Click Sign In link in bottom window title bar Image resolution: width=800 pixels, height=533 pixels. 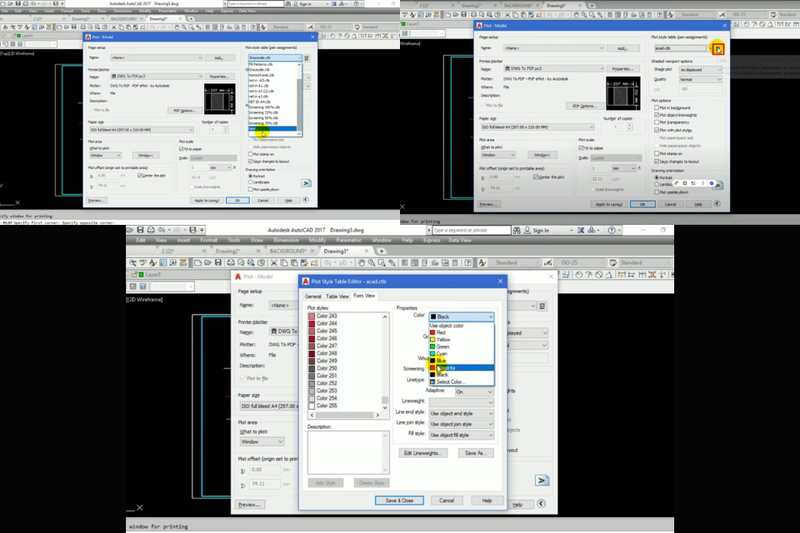point(540,231)
